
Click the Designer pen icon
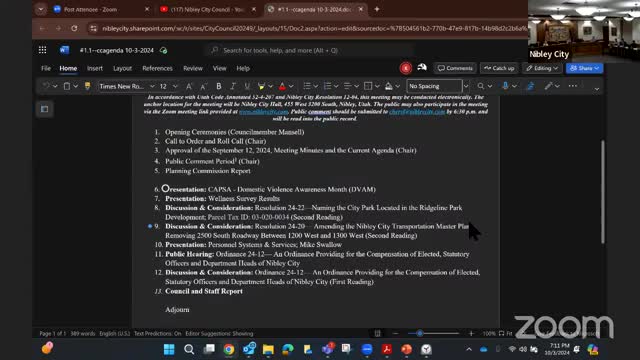point(548,86)
